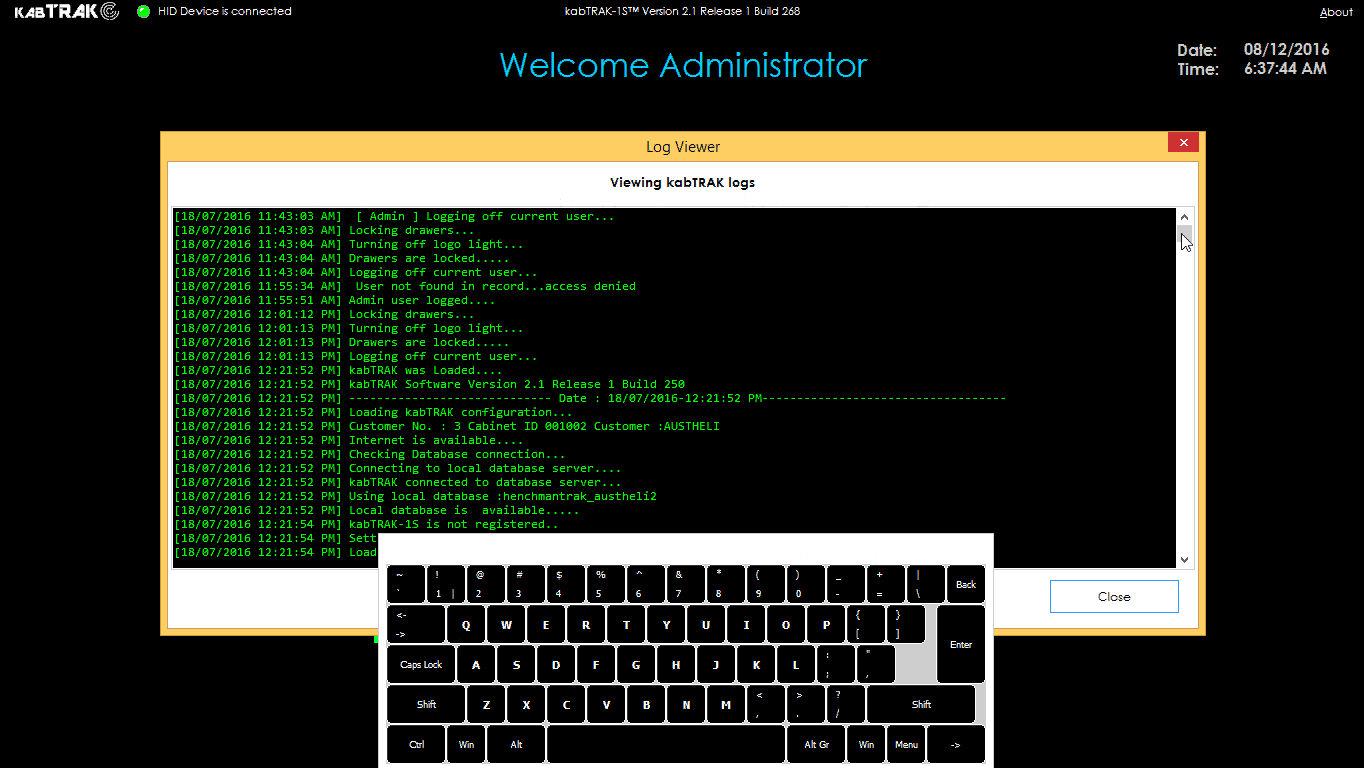This screenshot has height=768, width=1364.
Task: Tap the P key
Action: [x=826, y=624]
